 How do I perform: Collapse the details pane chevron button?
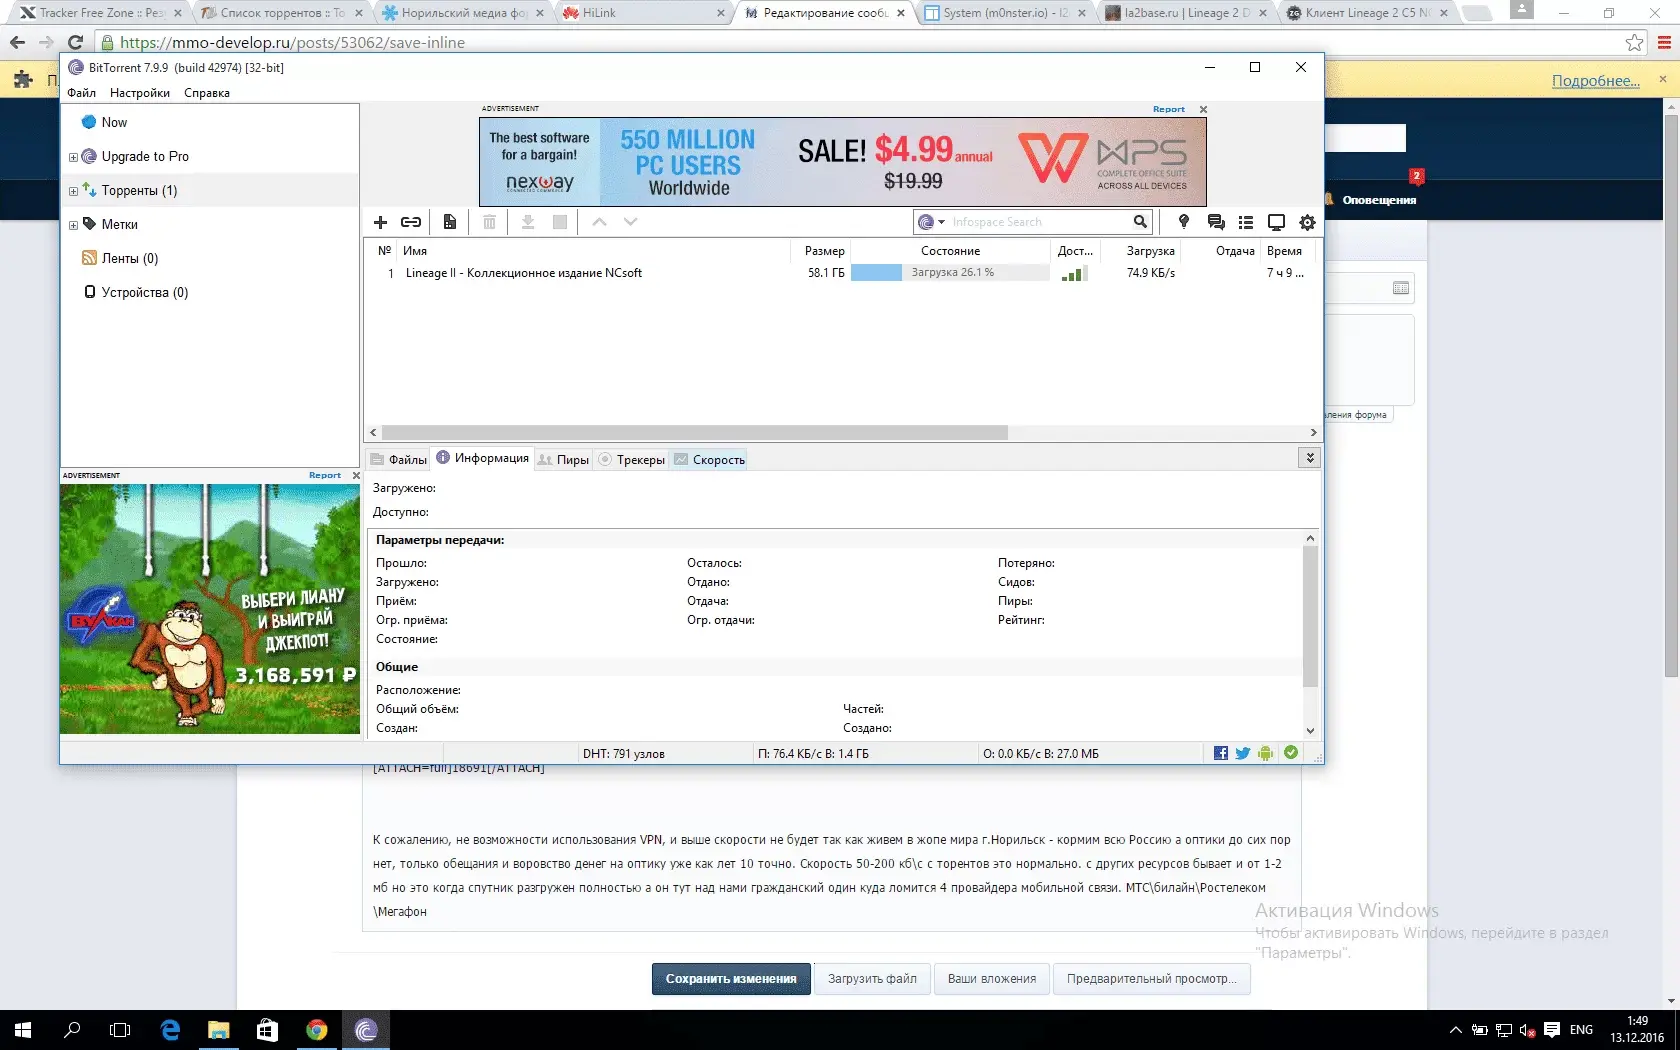click(1309, 457)
